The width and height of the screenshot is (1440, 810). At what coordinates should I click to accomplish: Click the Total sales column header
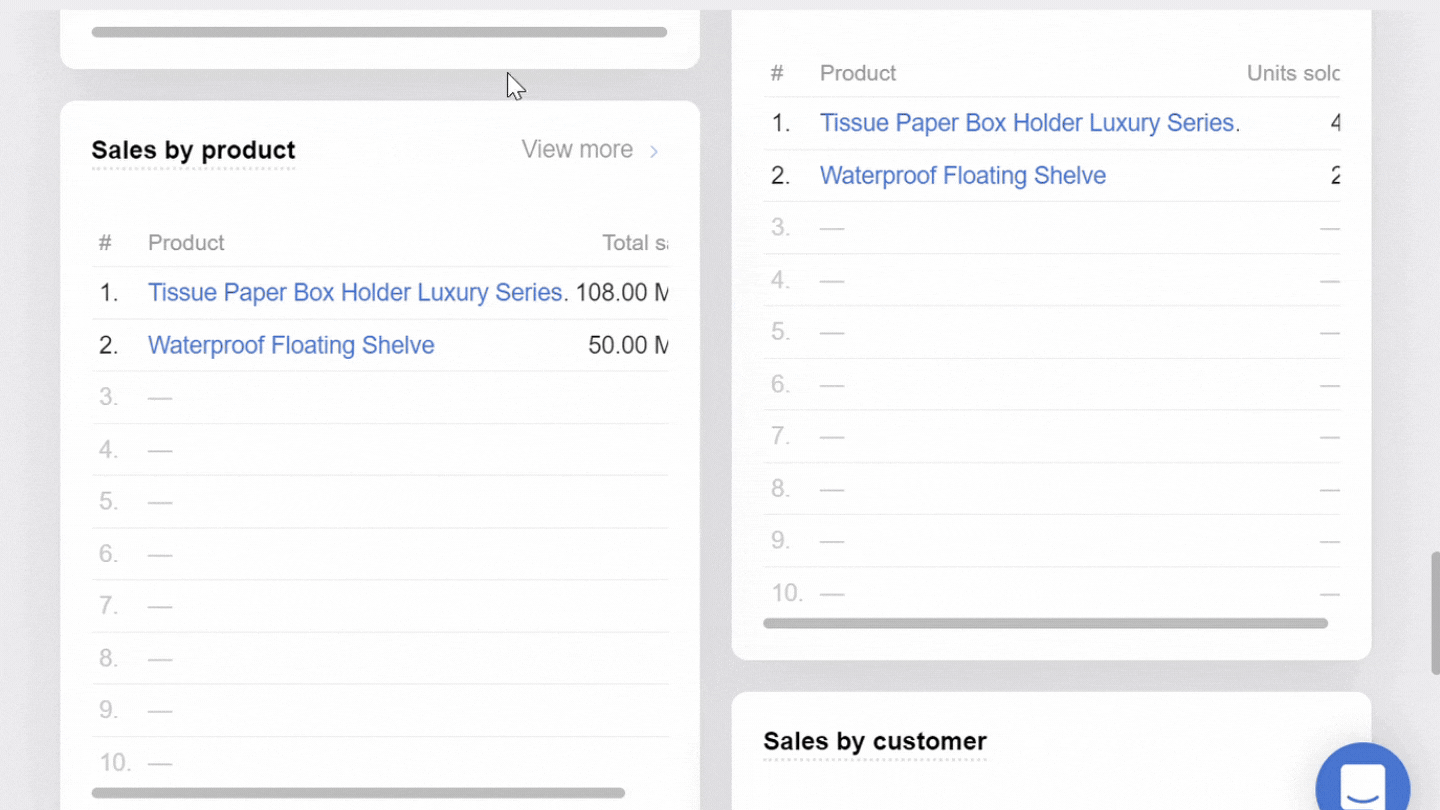[635, 243]
